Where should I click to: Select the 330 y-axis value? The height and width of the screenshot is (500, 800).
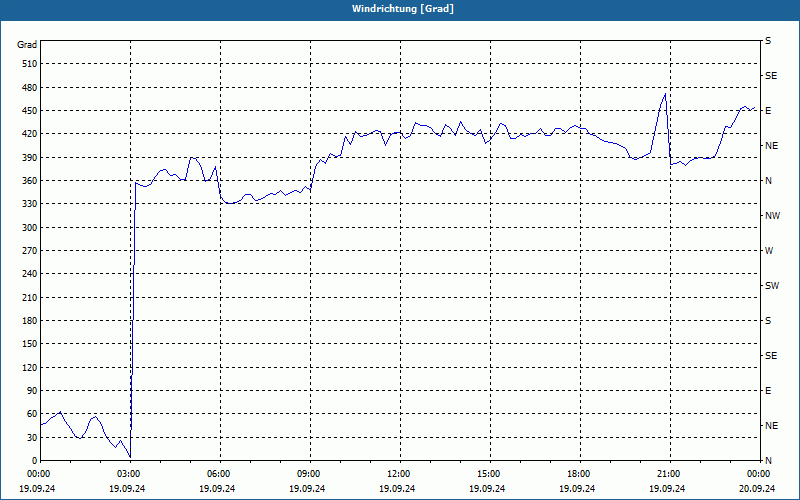pos(30,204)
